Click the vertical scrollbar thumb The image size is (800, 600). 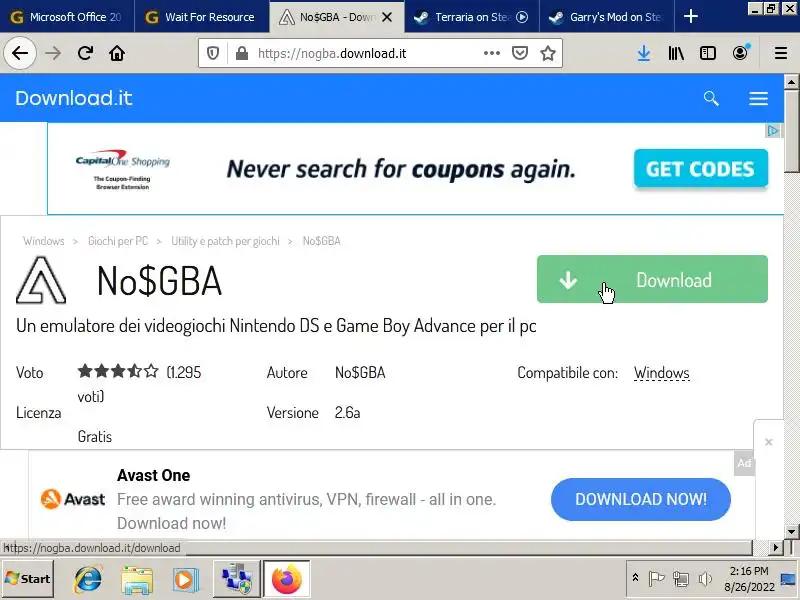791,132
